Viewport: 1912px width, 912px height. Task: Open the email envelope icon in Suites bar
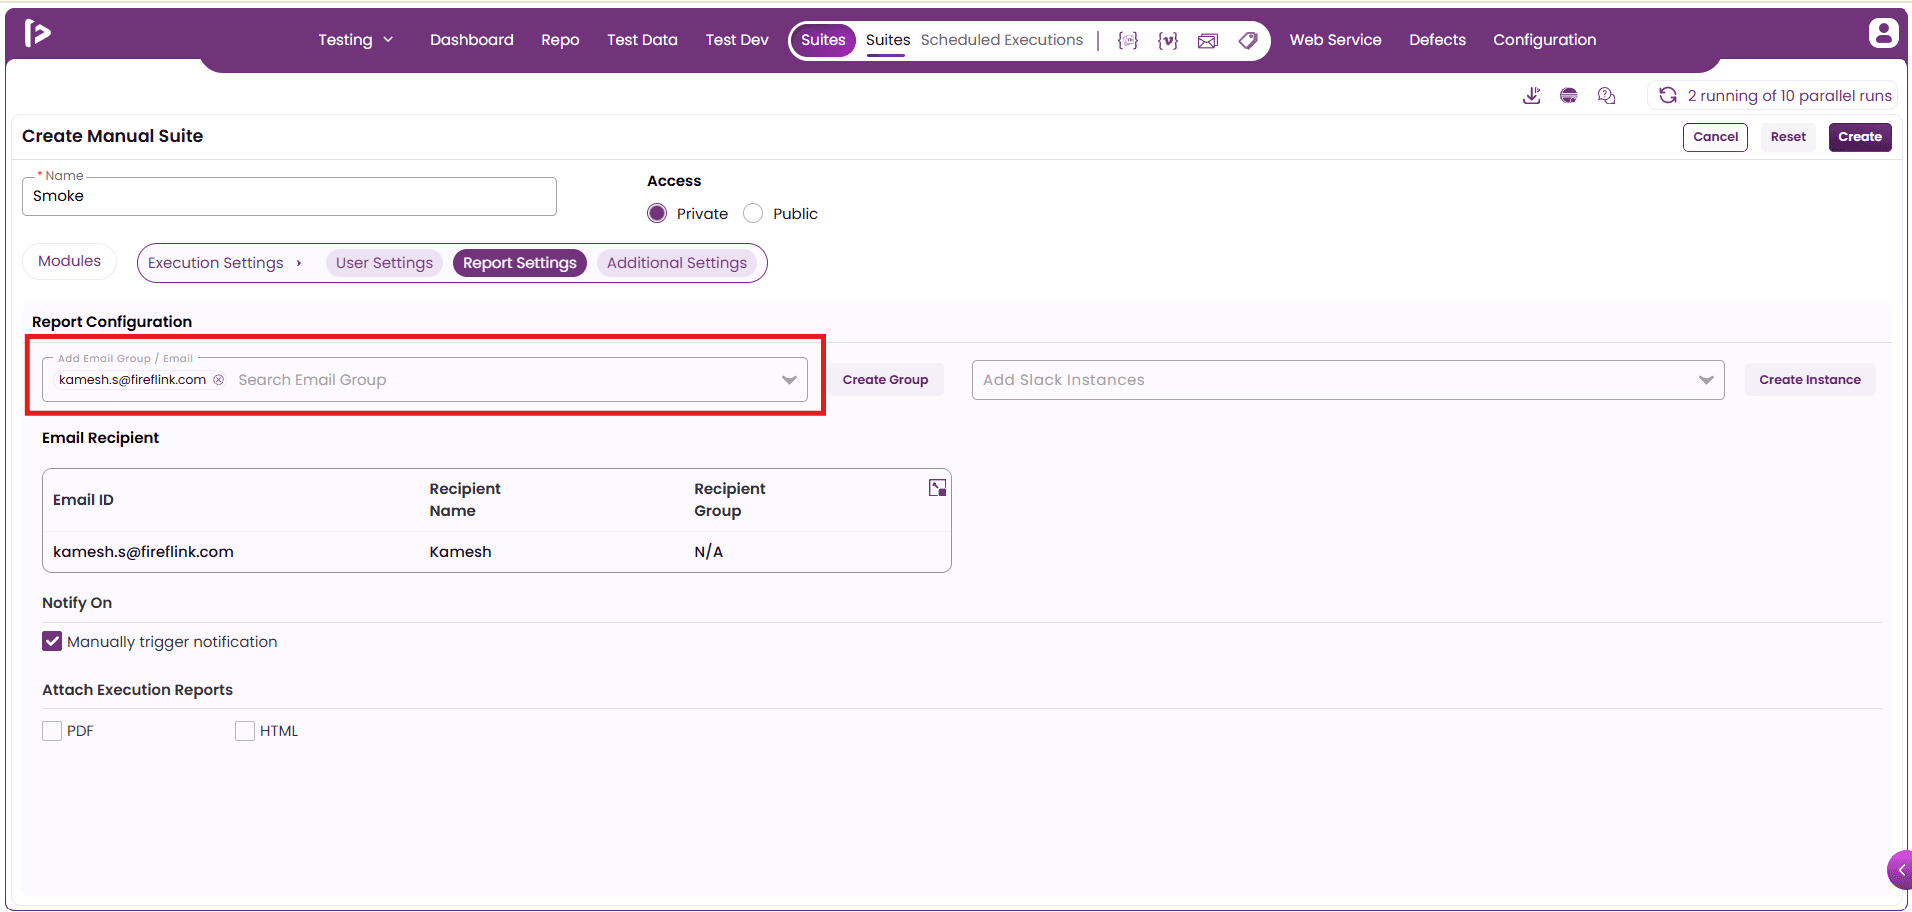tap(1208, 40)
